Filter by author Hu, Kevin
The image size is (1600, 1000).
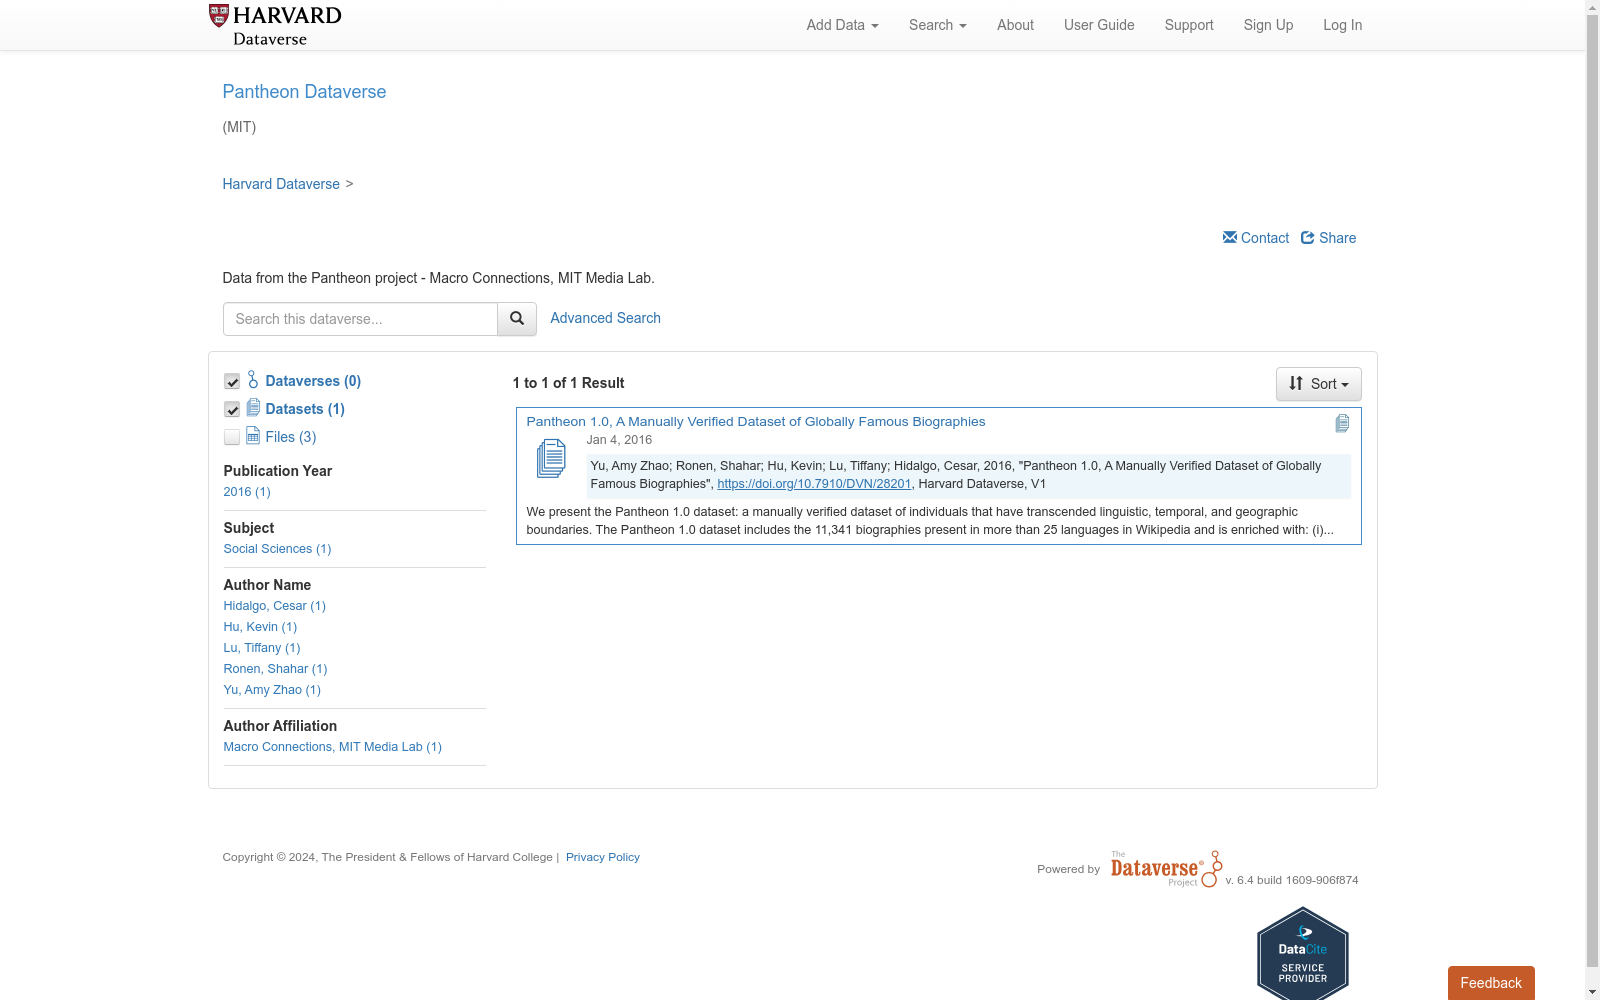point(260,627)
